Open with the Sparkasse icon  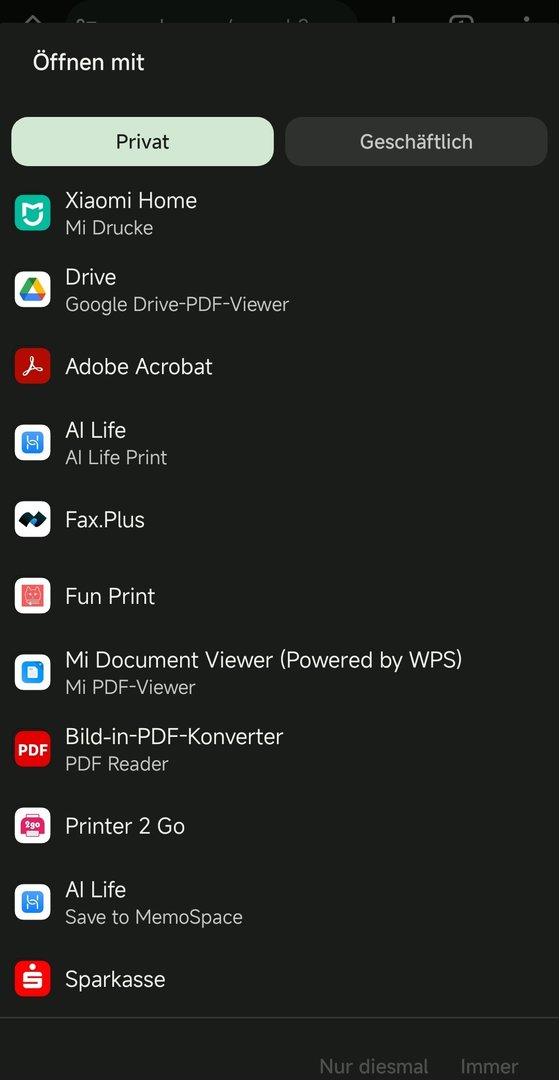[32, 978]
